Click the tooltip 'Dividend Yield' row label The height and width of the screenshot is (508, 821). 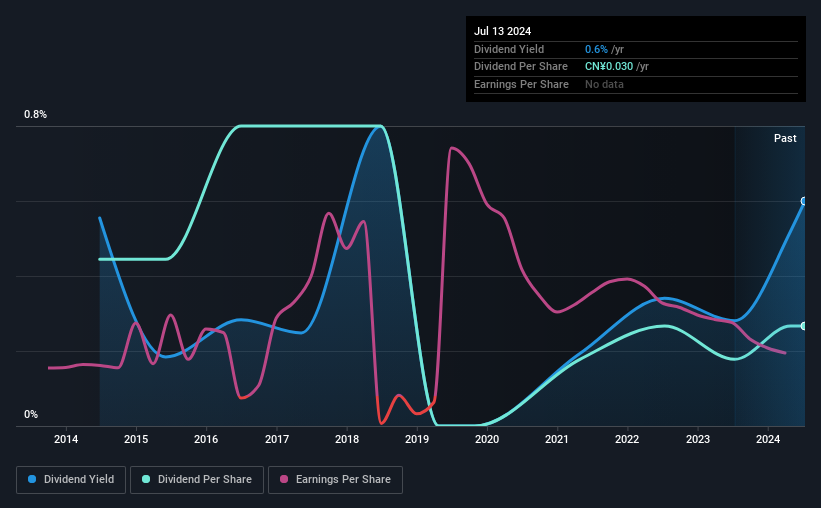pyautogui.click(x=509, y=49)
